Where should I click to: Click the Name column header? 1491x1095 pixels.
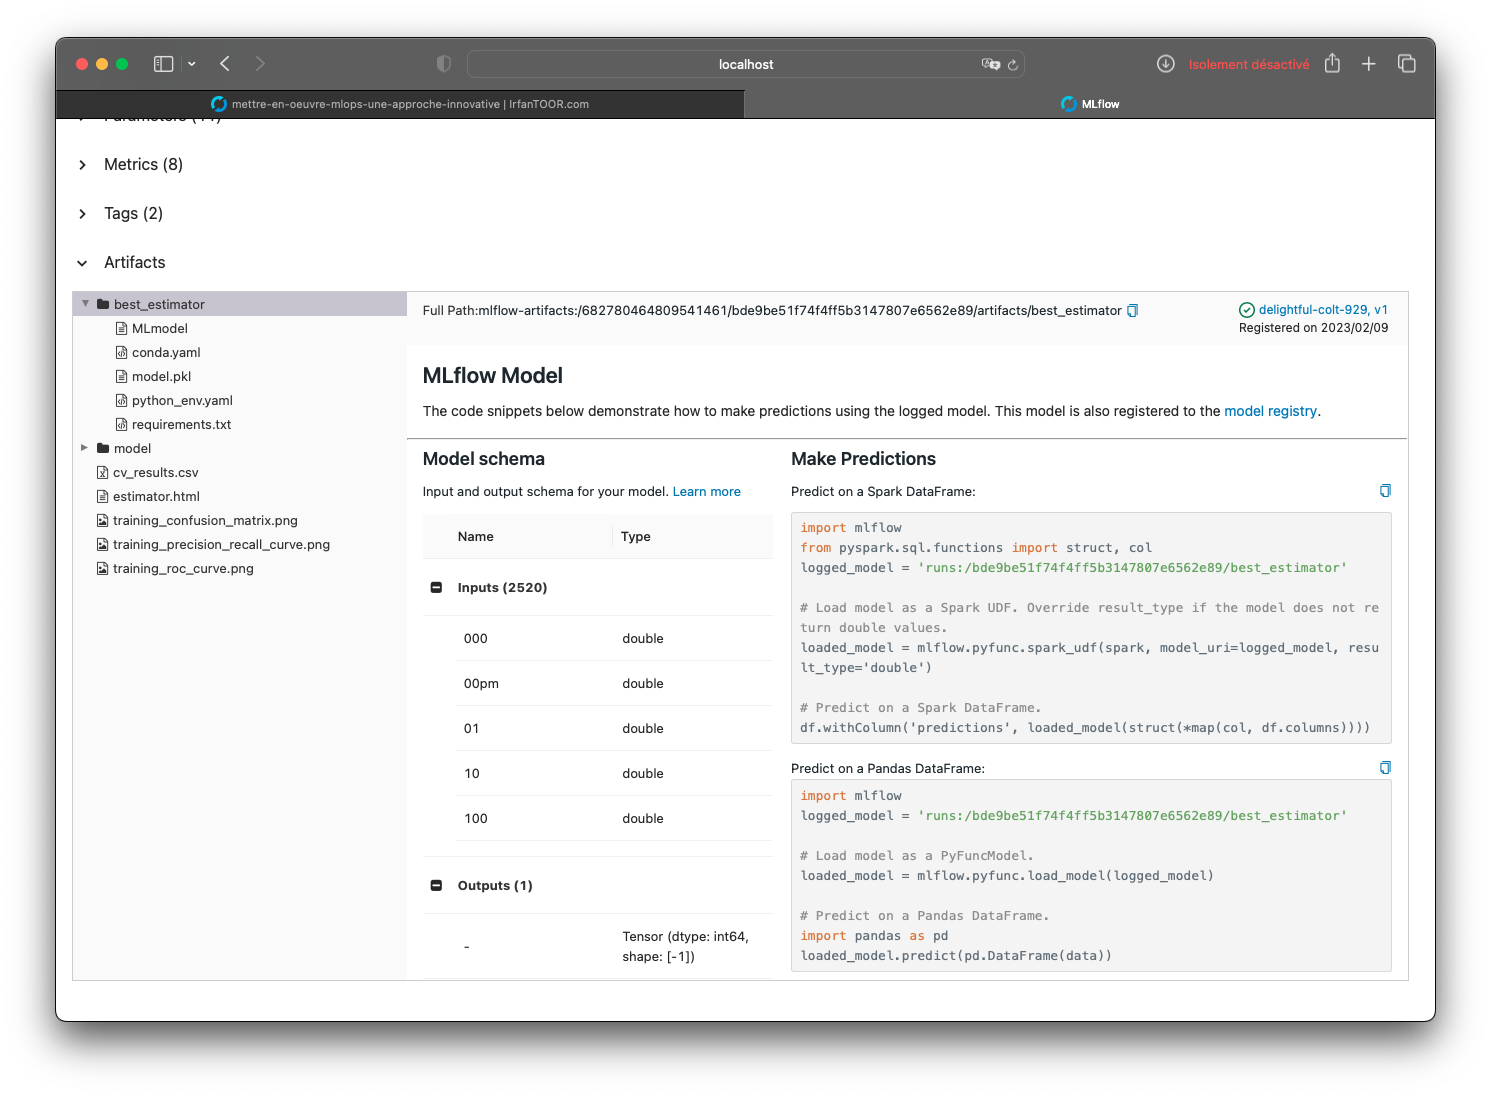476,537
